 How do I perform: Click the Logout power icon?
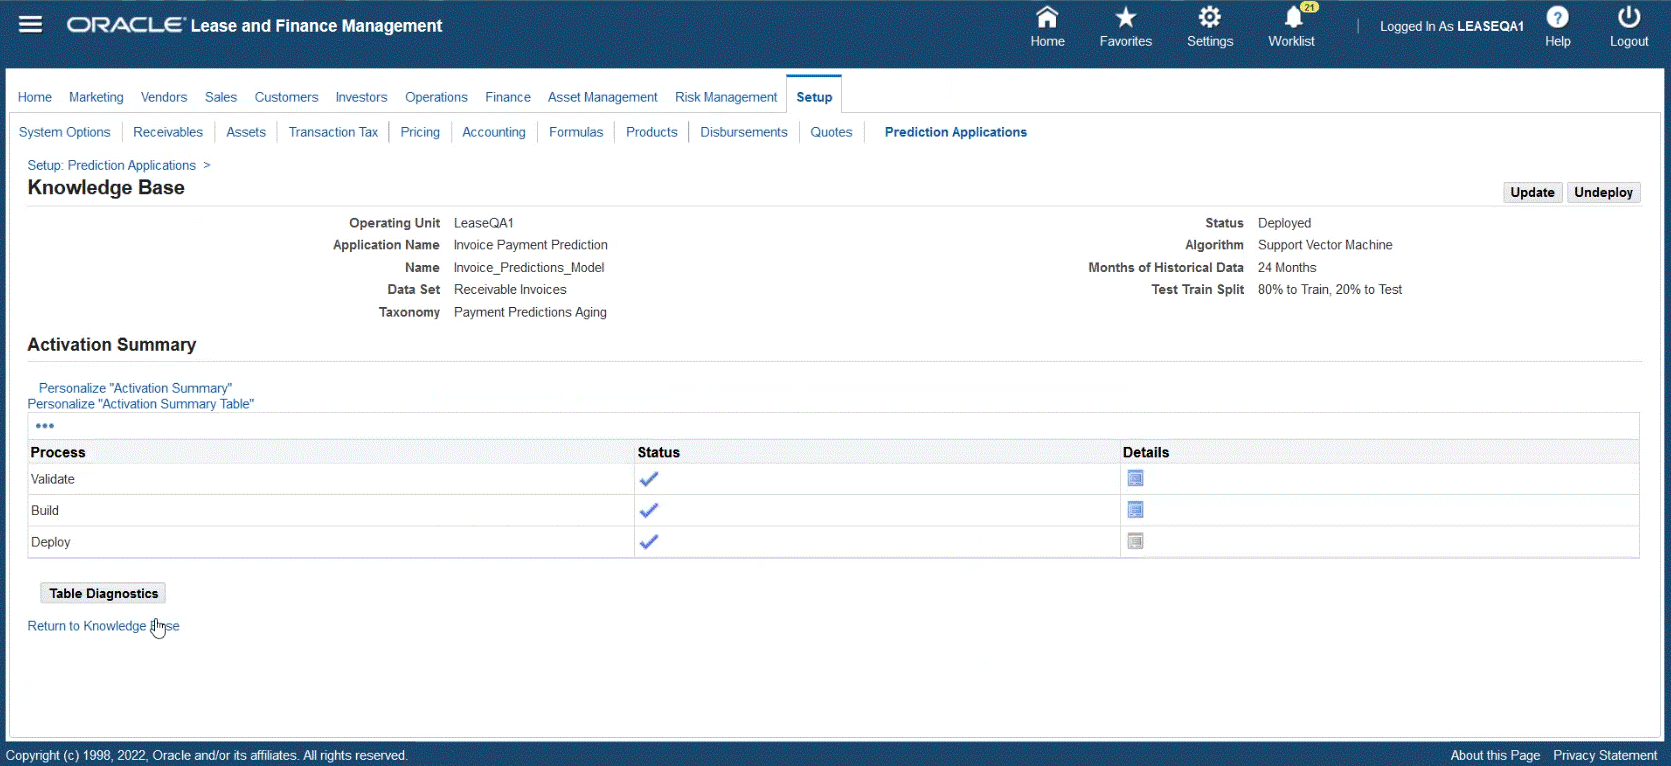[x=1629, y=17]
